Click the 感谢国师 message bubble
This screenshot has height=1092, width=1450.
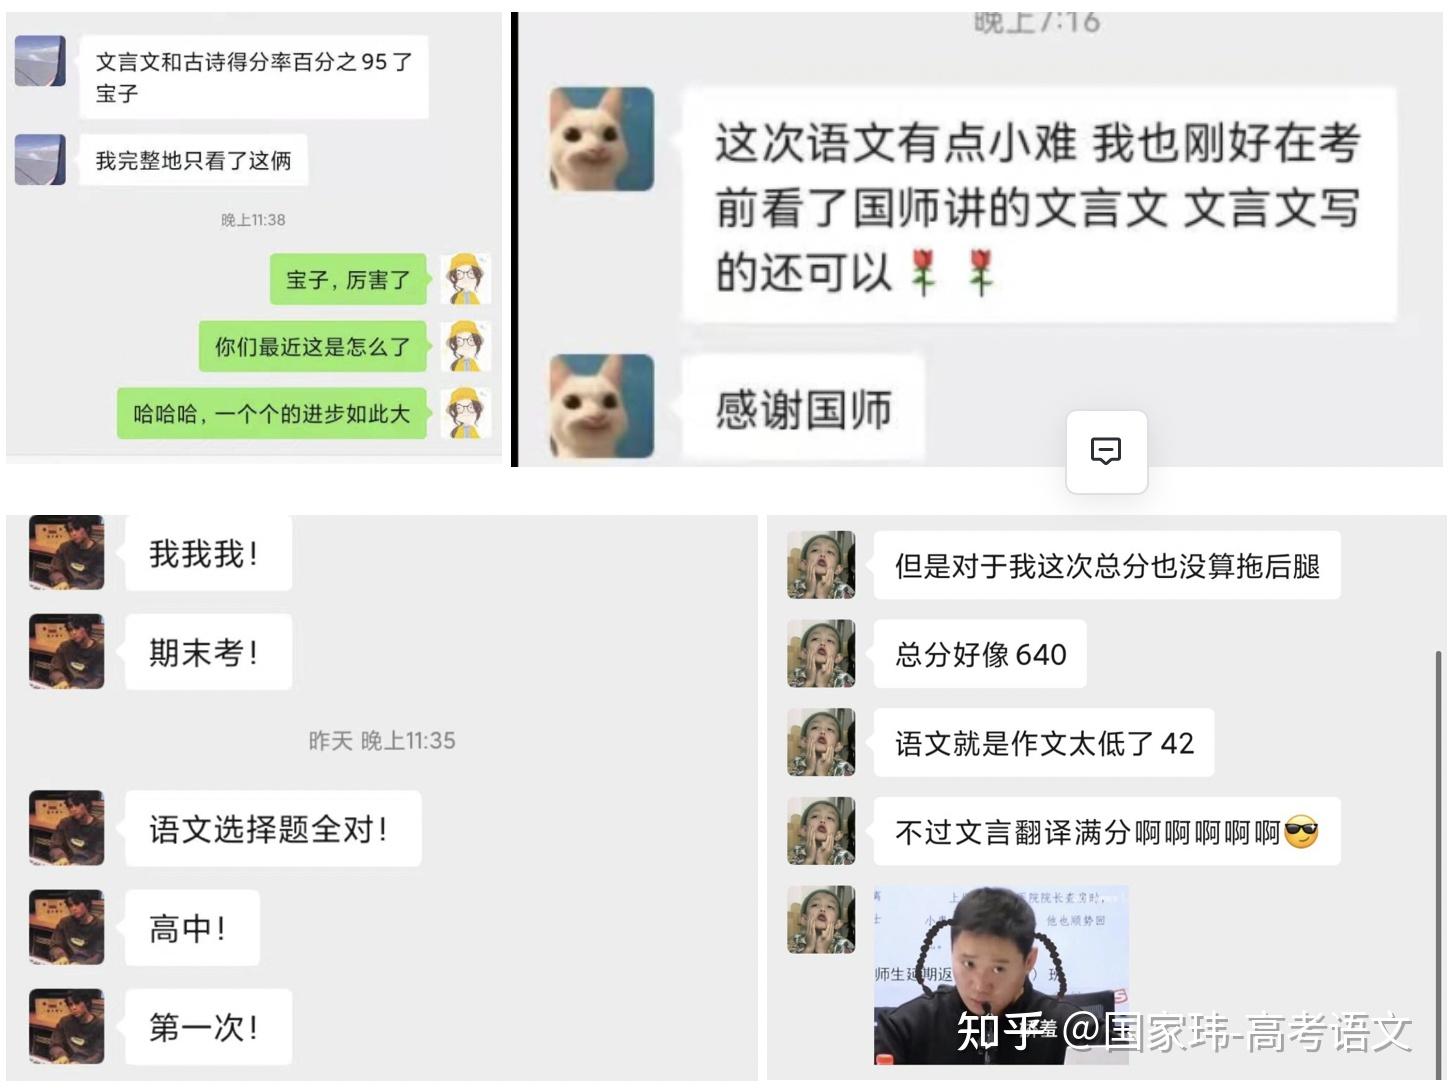point(803,408)
